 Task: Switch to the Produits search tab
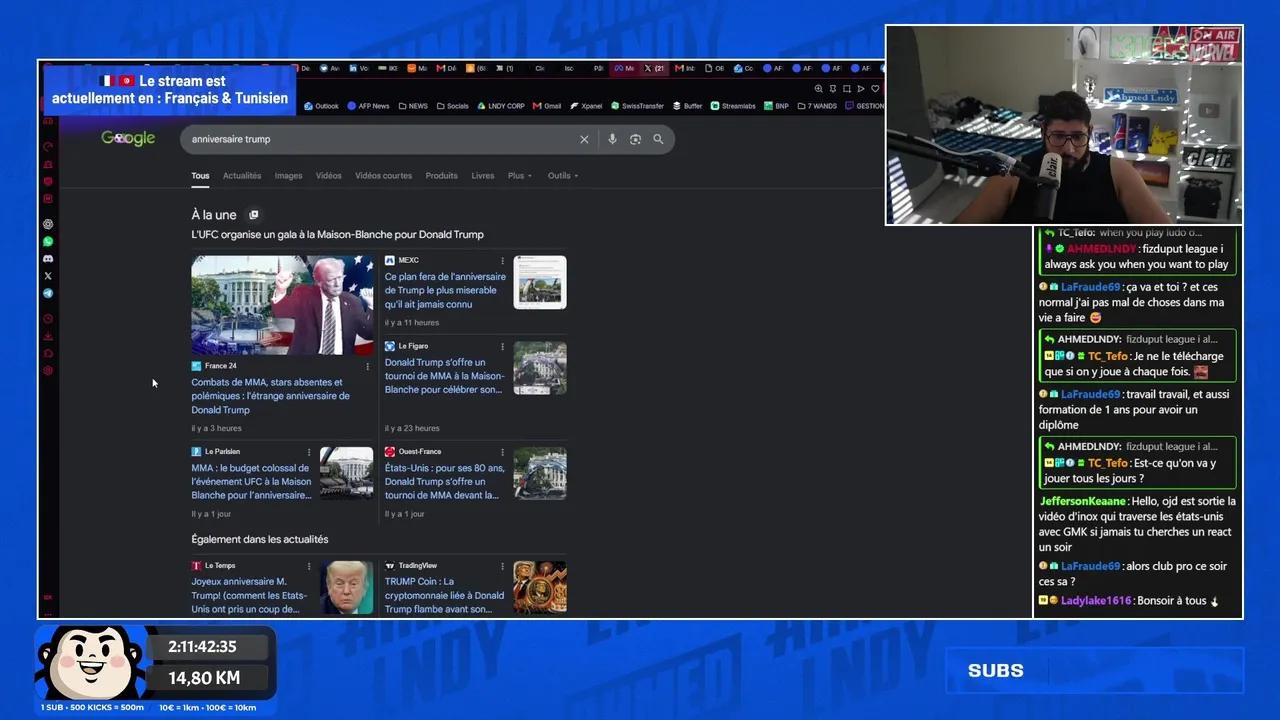pos(441,176)
